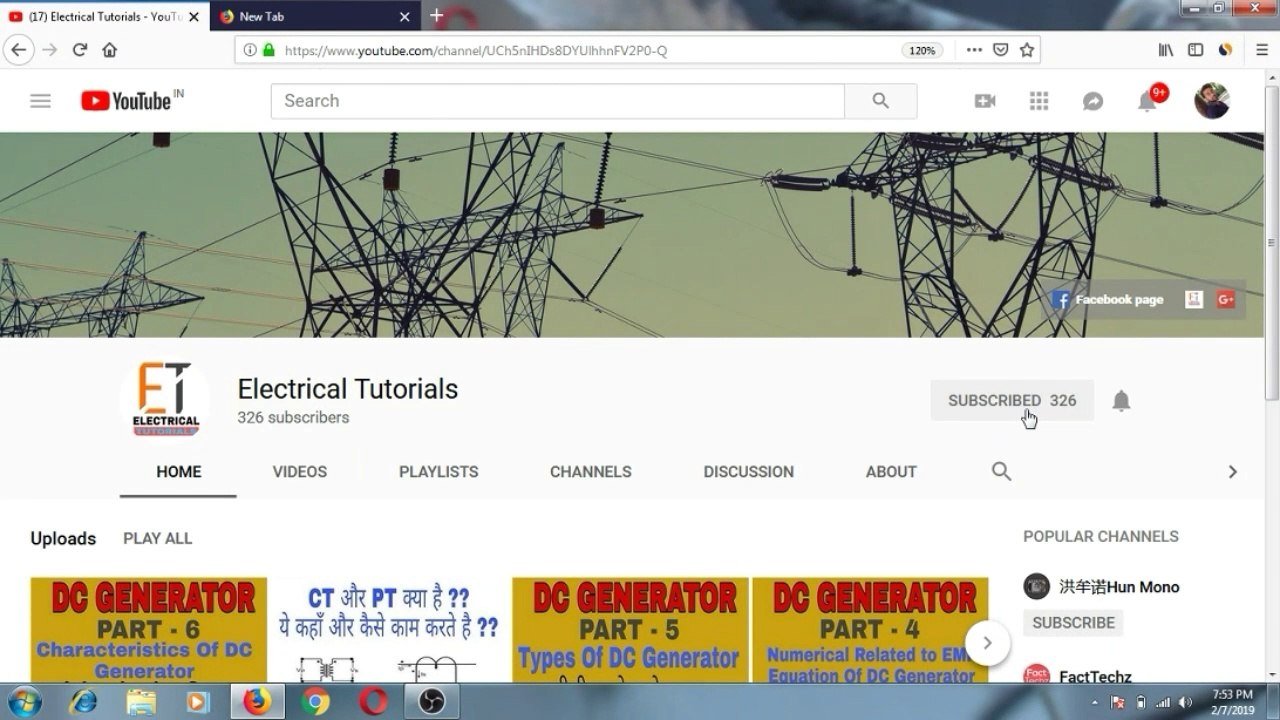Click the Google Plus banner icon
Image resolution: width=1280 pixels, height=720 pixels.
click(x=1226, y=299)
